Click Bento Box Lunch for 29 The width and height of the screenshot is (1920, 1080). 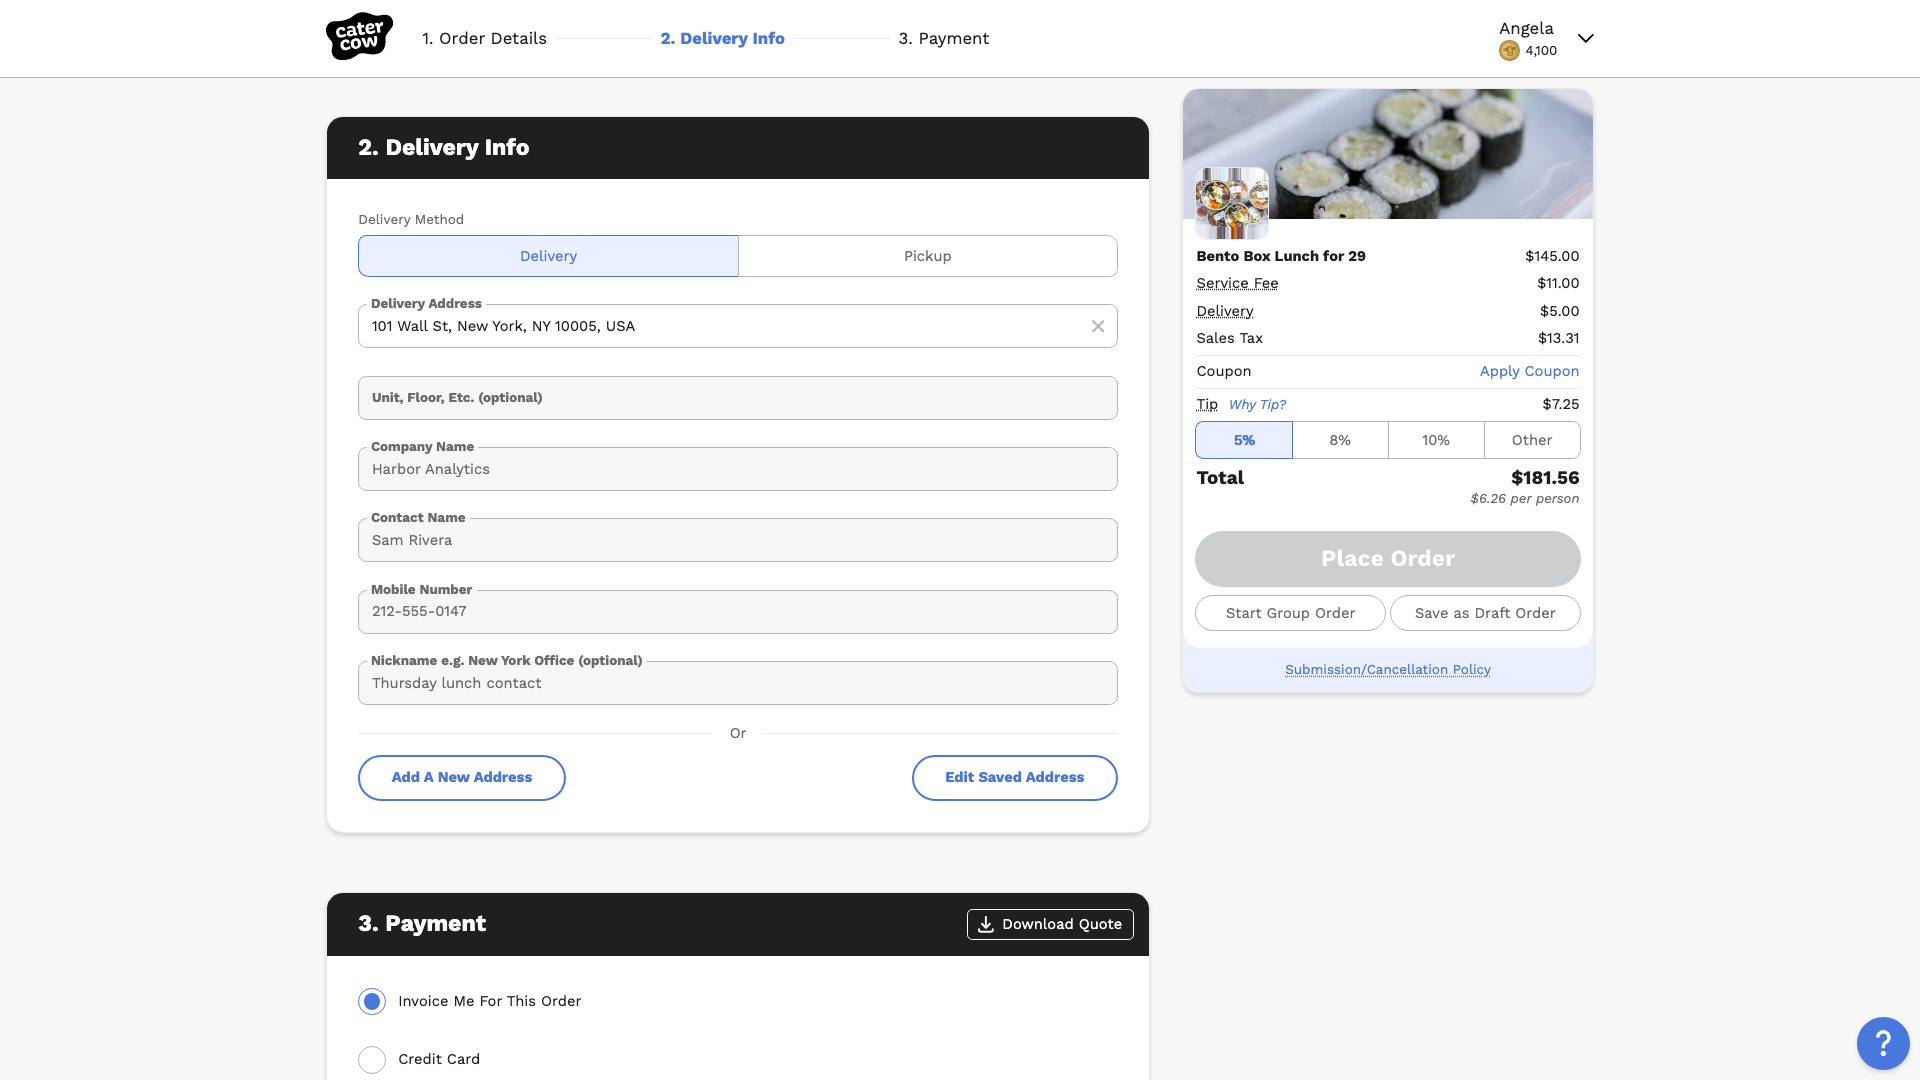[1280, 256]
